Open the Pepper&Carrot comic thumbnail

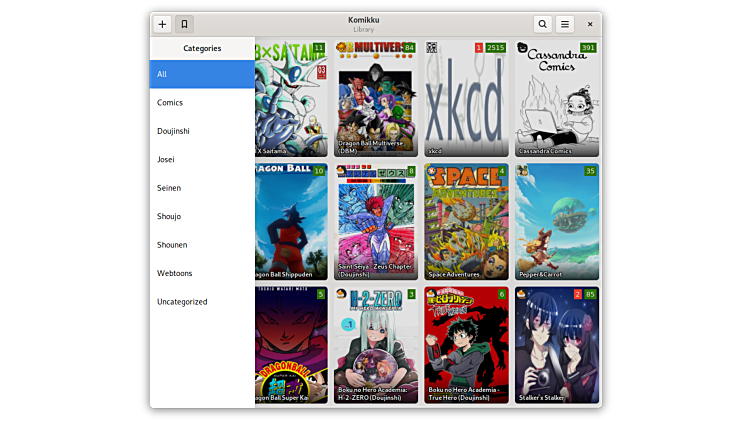556,222
